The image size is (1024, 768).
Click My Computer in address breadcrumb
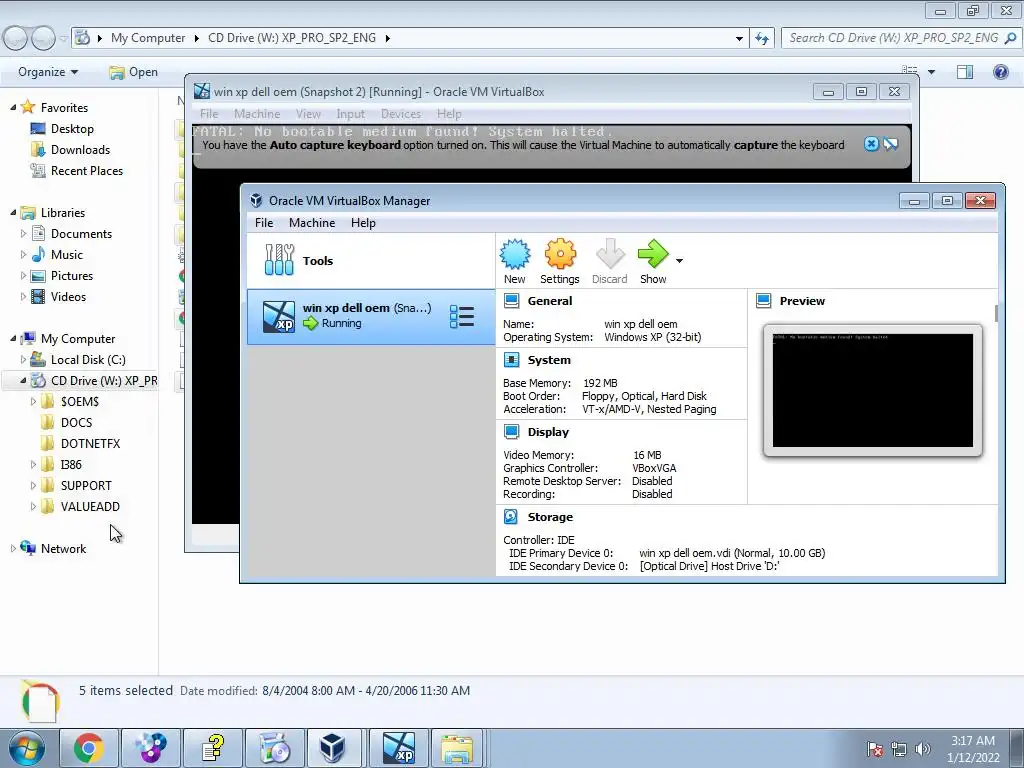[148, 38]
